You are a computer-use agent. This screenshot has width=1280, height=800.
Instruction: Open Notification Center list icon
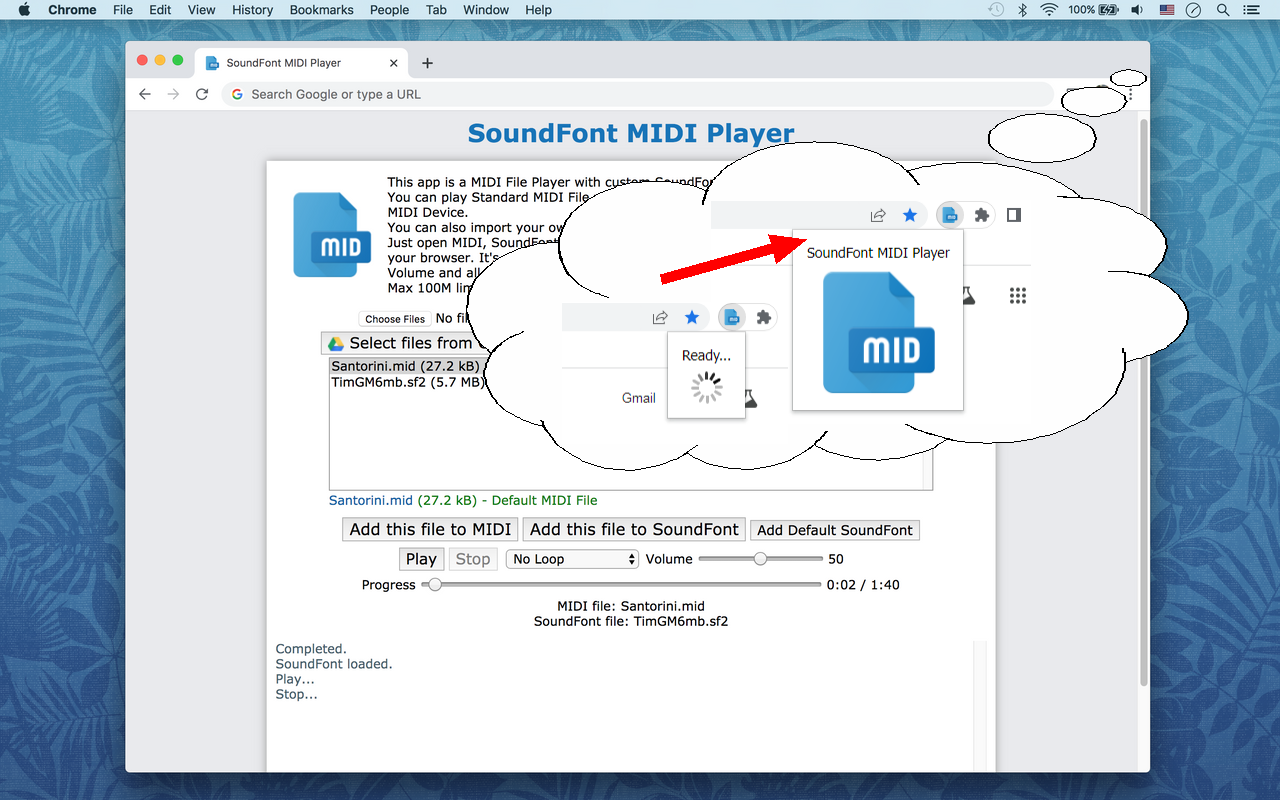[1250, 10]
